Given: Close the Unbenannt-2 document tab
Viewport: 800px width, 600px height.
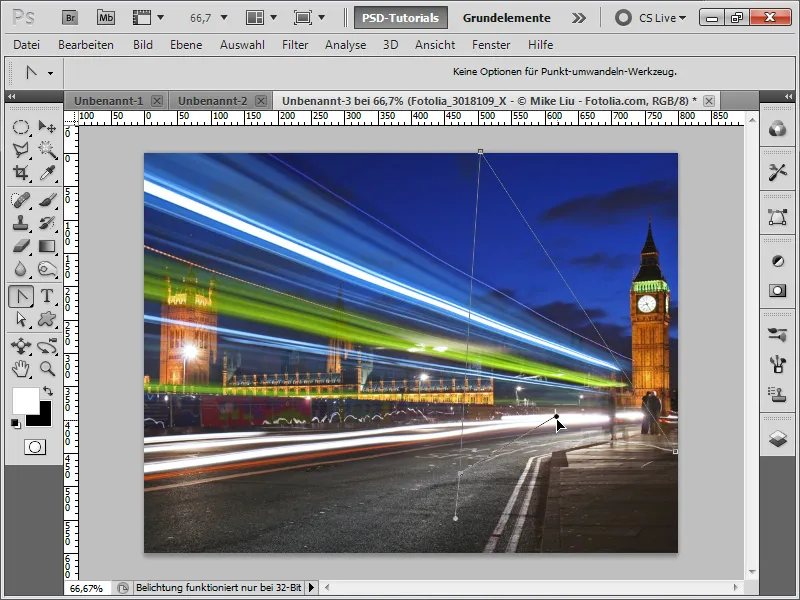Looking at the screenshot, I should [261, 101].
